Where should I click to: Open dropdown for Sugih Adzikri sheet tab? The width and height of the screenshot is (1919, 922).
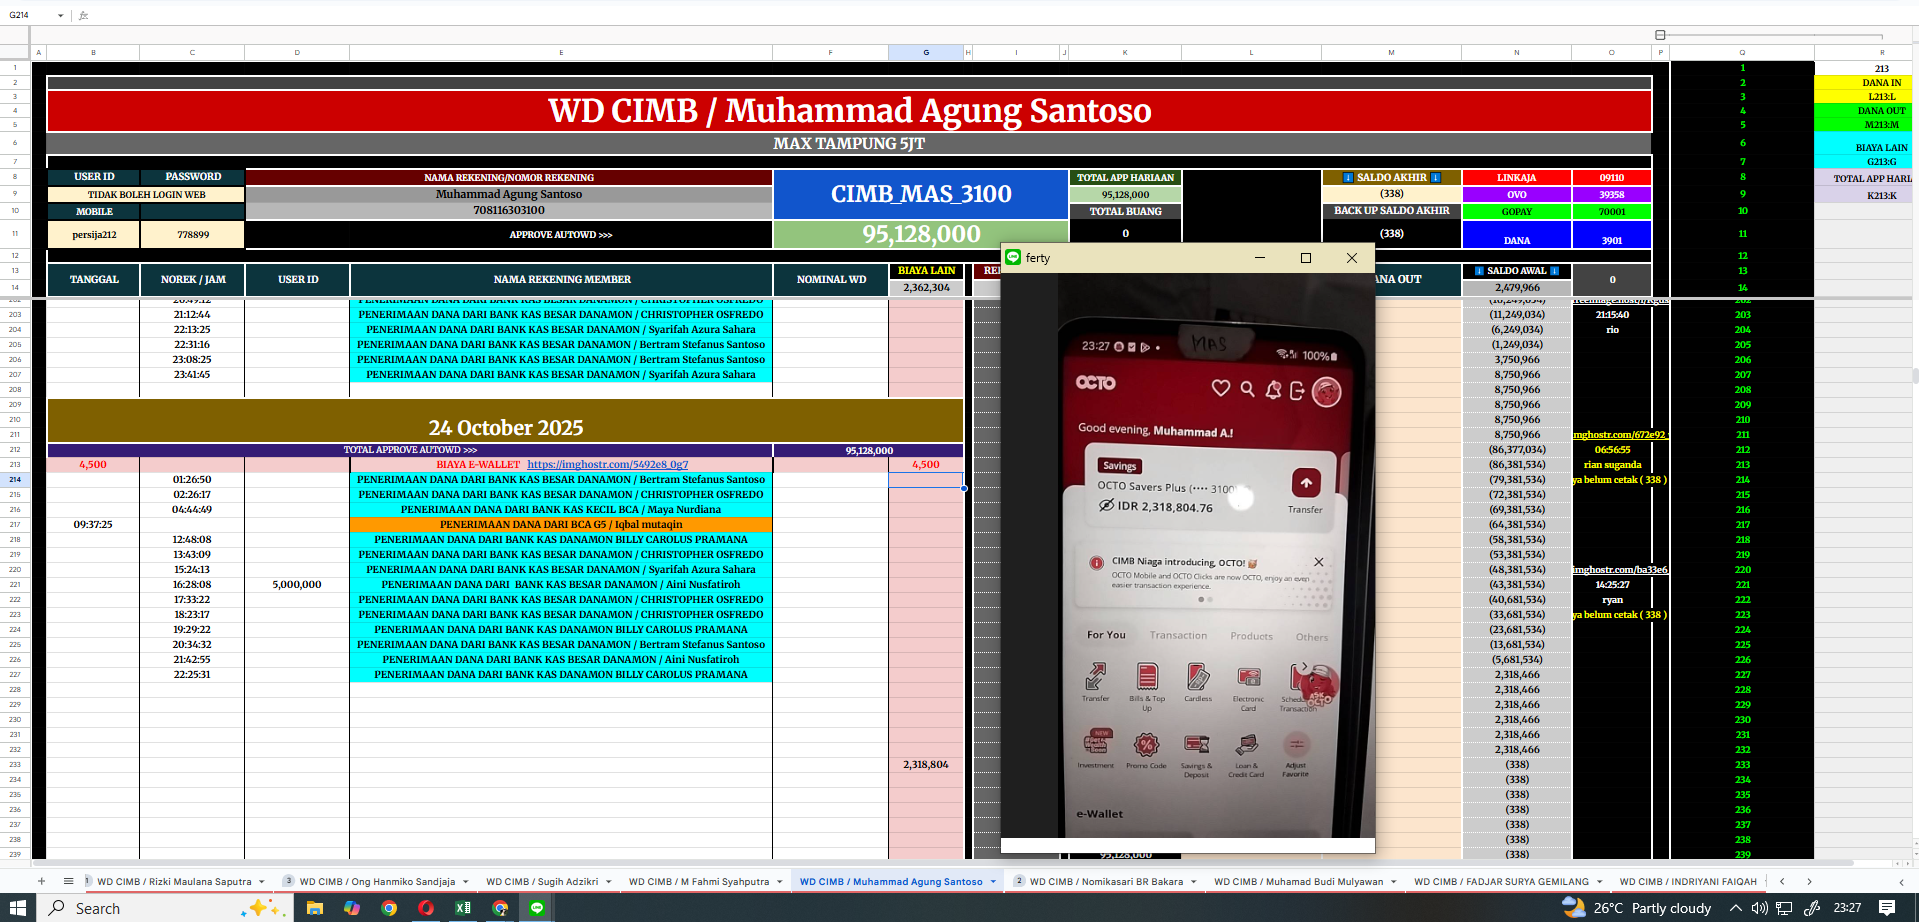tap(608, 882)
